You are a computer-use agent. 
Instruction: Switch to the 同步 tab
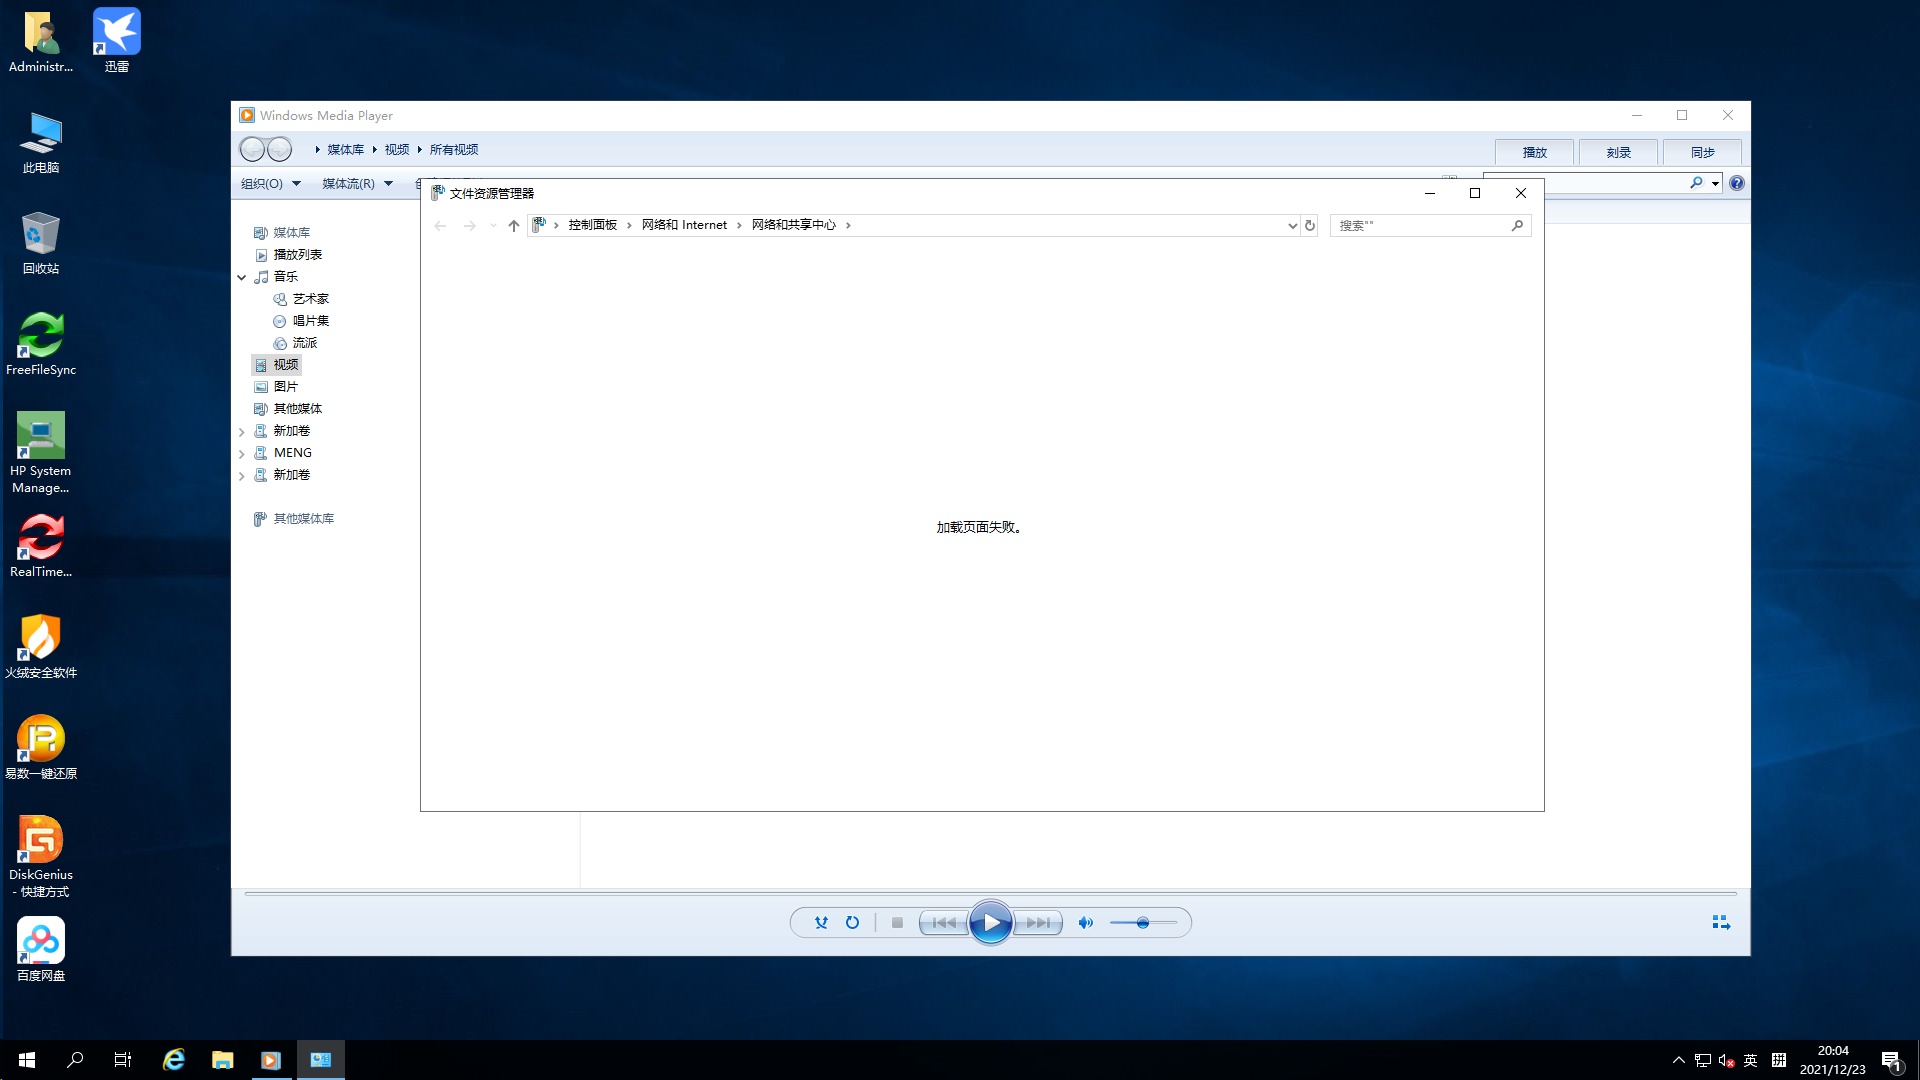pyautogui.click(x=1702, y=152)
